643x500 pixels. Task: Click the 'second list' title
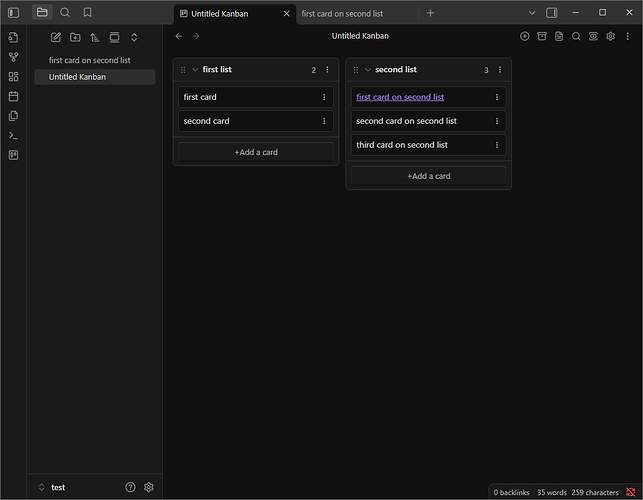[396, 70]
